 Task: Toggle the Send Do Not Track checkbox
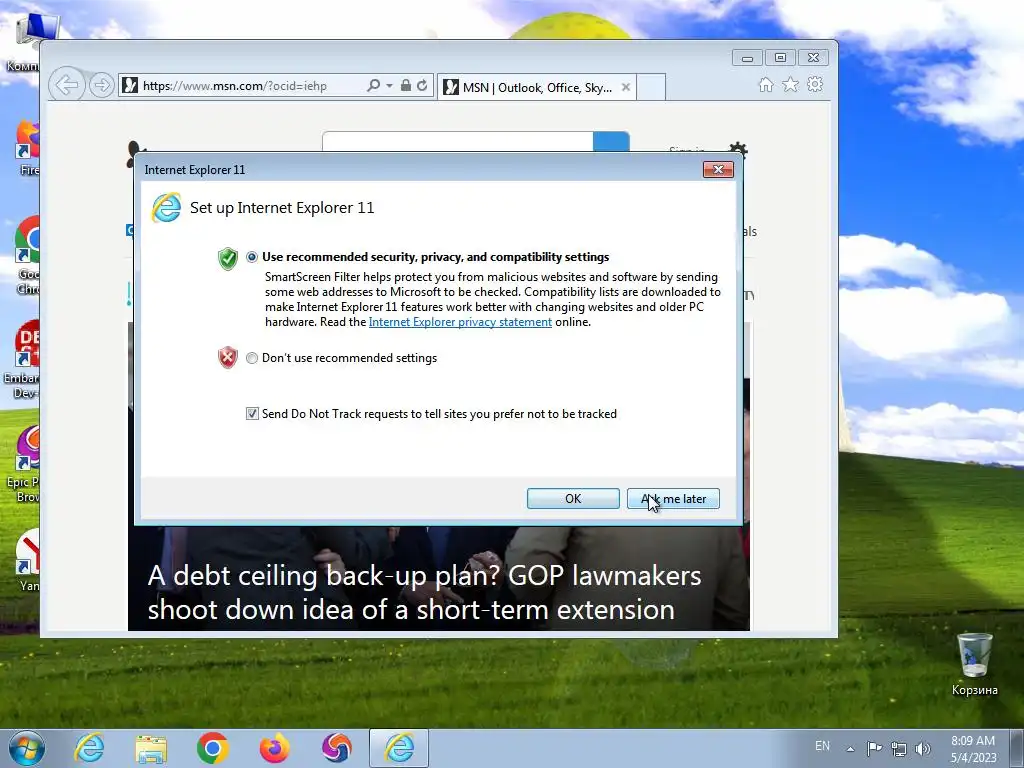(252, 413)
